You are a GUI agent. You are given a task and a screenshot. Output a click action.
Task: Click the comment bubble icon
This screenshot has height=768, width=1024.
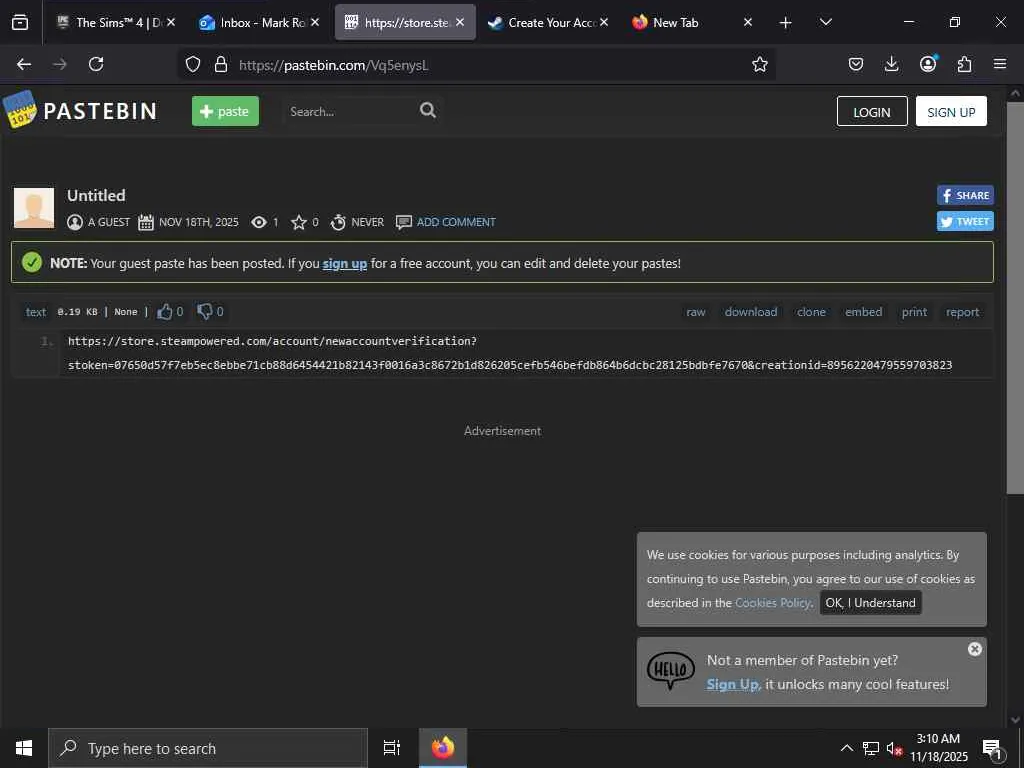pos(404,223)
